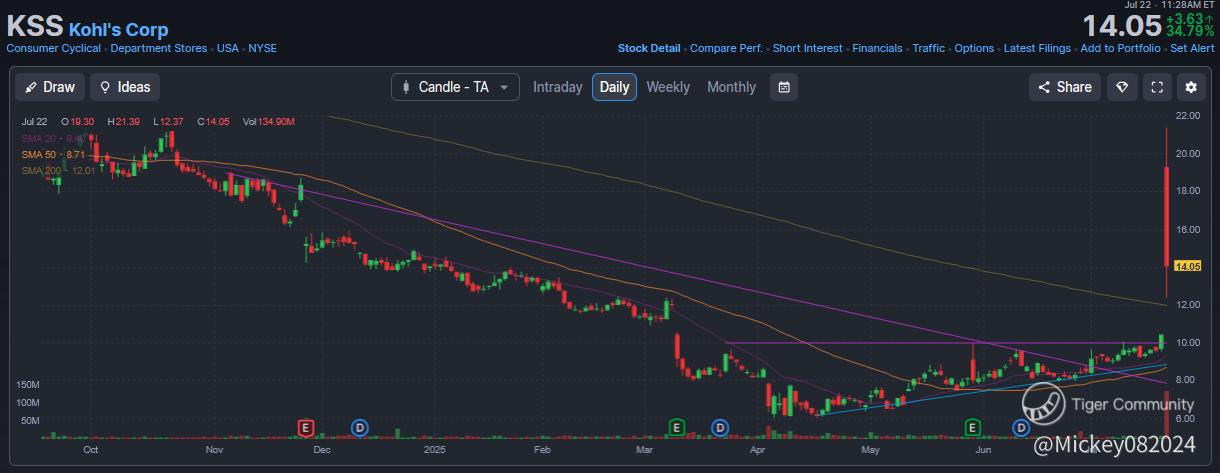Image resolution: width=1220 pixels, height=473 pixels.
Task: Click the red earnings E marker near December
Action: 307,428
